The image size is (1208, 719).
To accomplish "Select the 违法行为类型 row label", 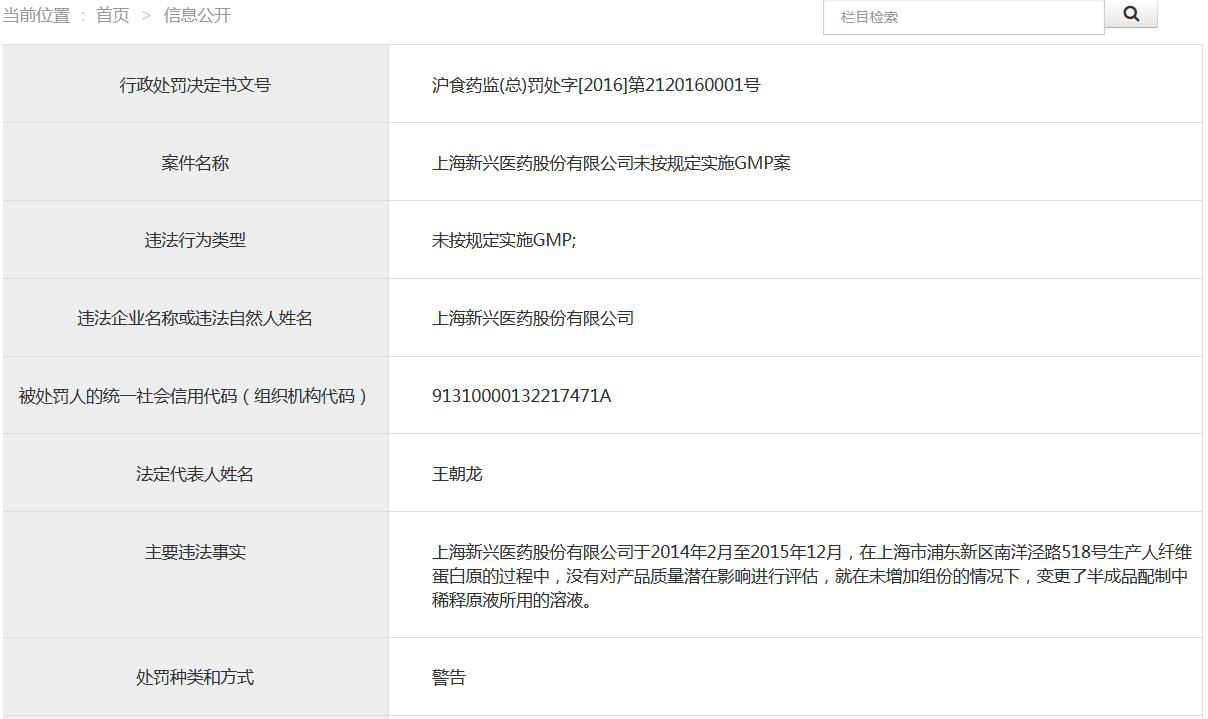I will pos(195,240).
